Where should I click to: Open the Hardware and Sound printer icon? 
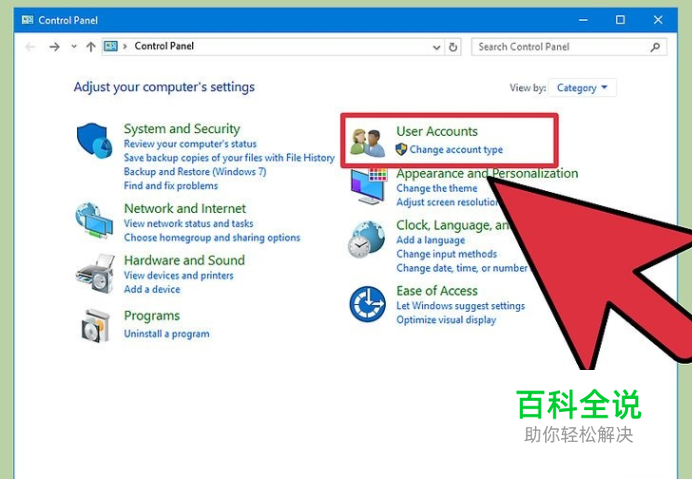point(95,274)
